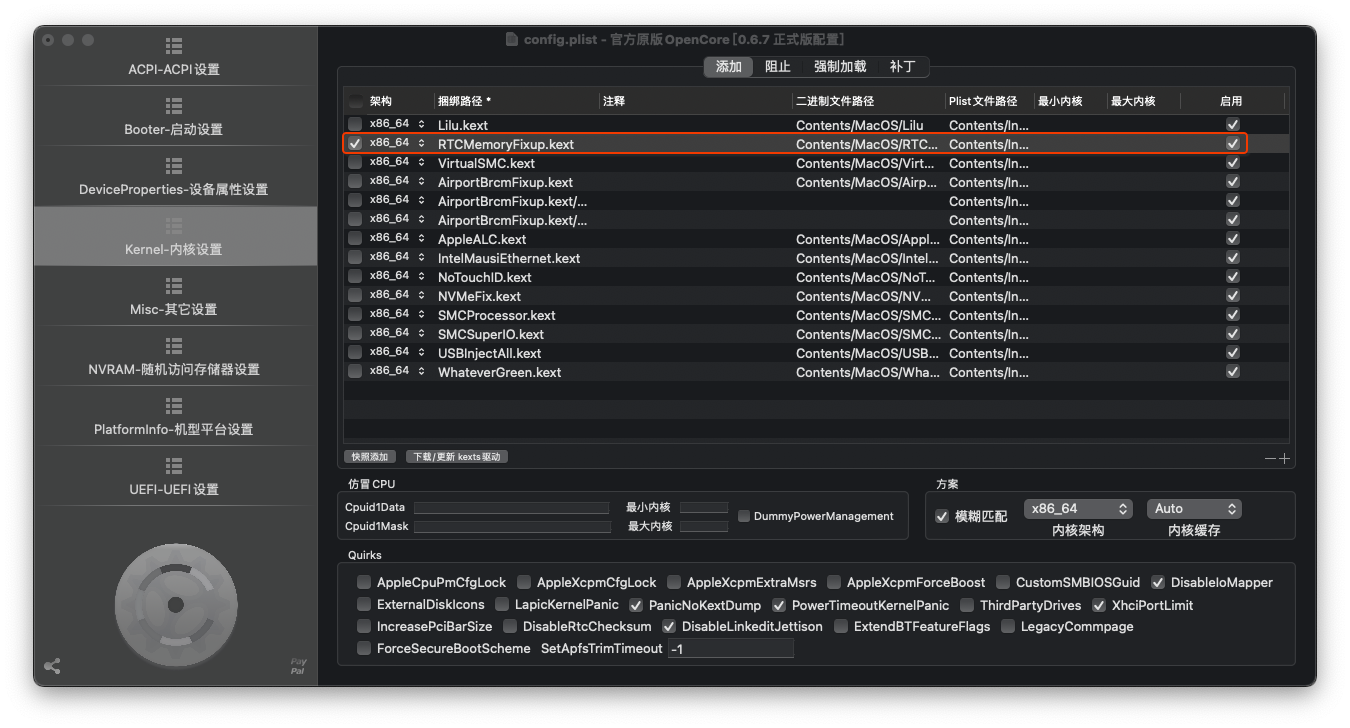Click the plus icon to add a kext row

coord(1284,459)
